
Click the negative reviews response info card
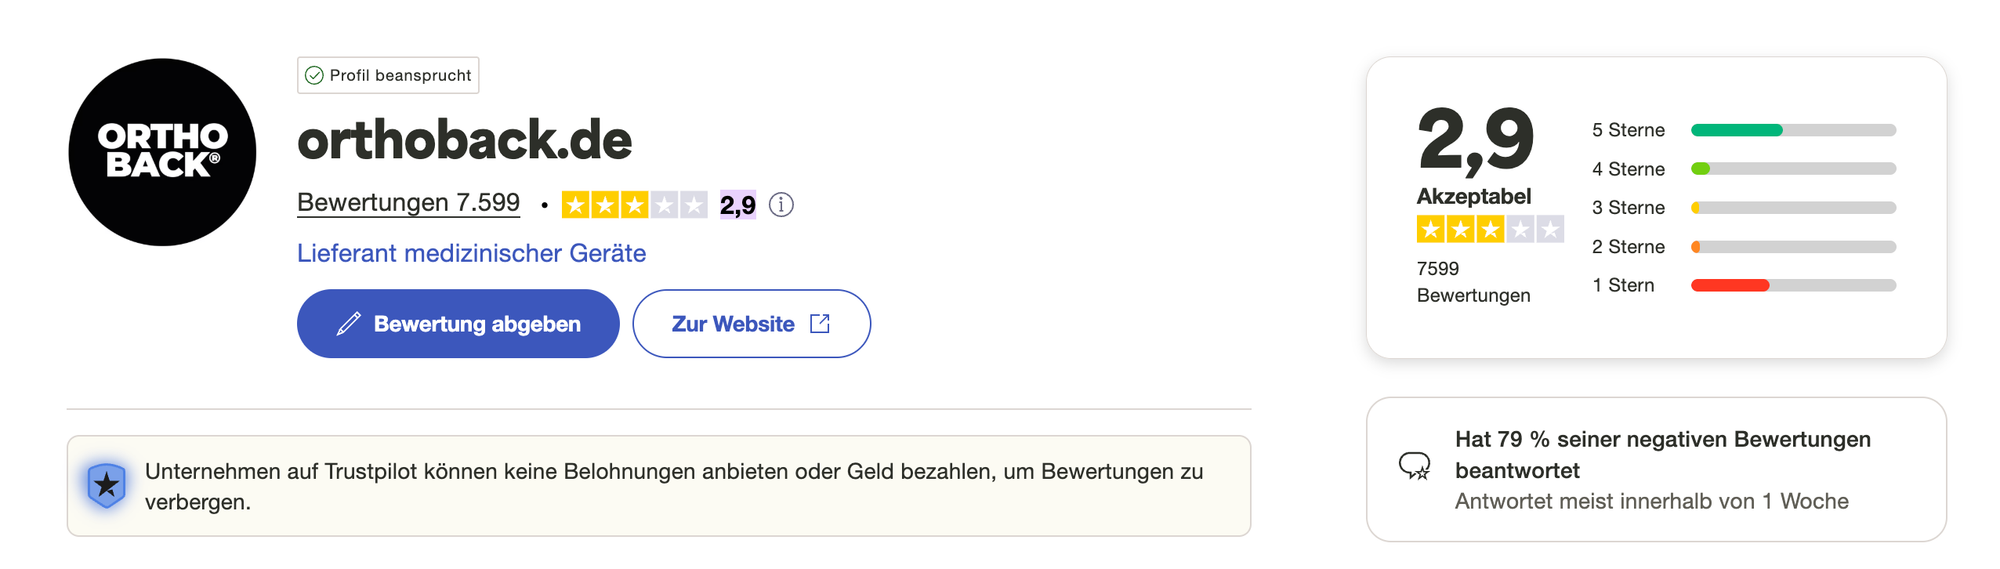1656,470
